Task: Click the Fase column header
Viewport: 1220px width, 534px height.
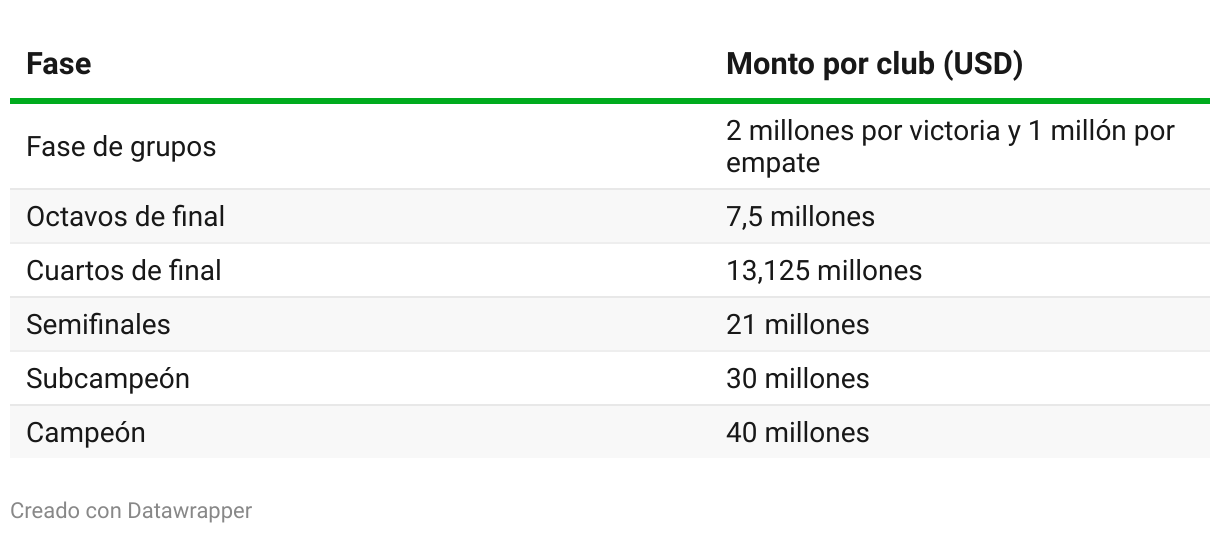Action: click(x=58, y=64)
